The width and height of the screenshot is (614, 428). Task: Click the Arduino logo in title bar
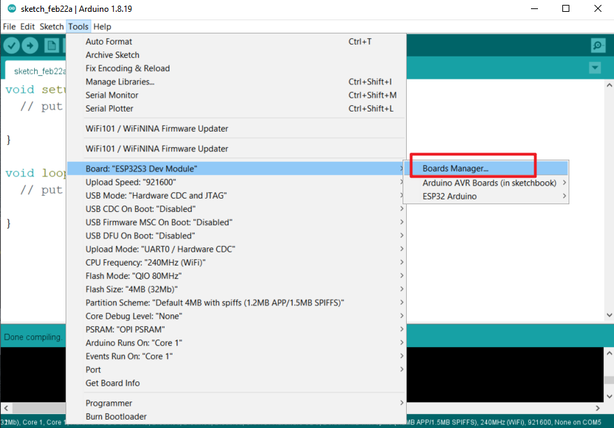click(8, 8)
